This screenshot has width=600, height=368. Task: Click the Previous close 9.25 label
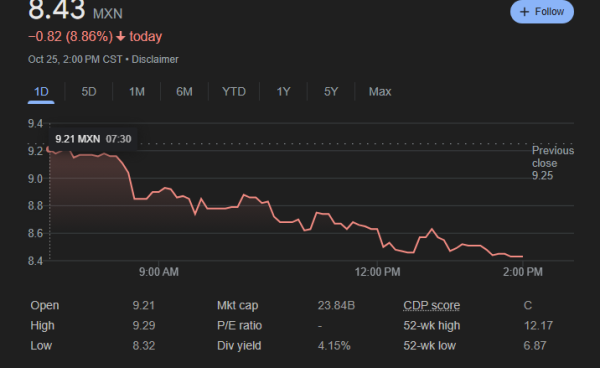click(553, 163)
